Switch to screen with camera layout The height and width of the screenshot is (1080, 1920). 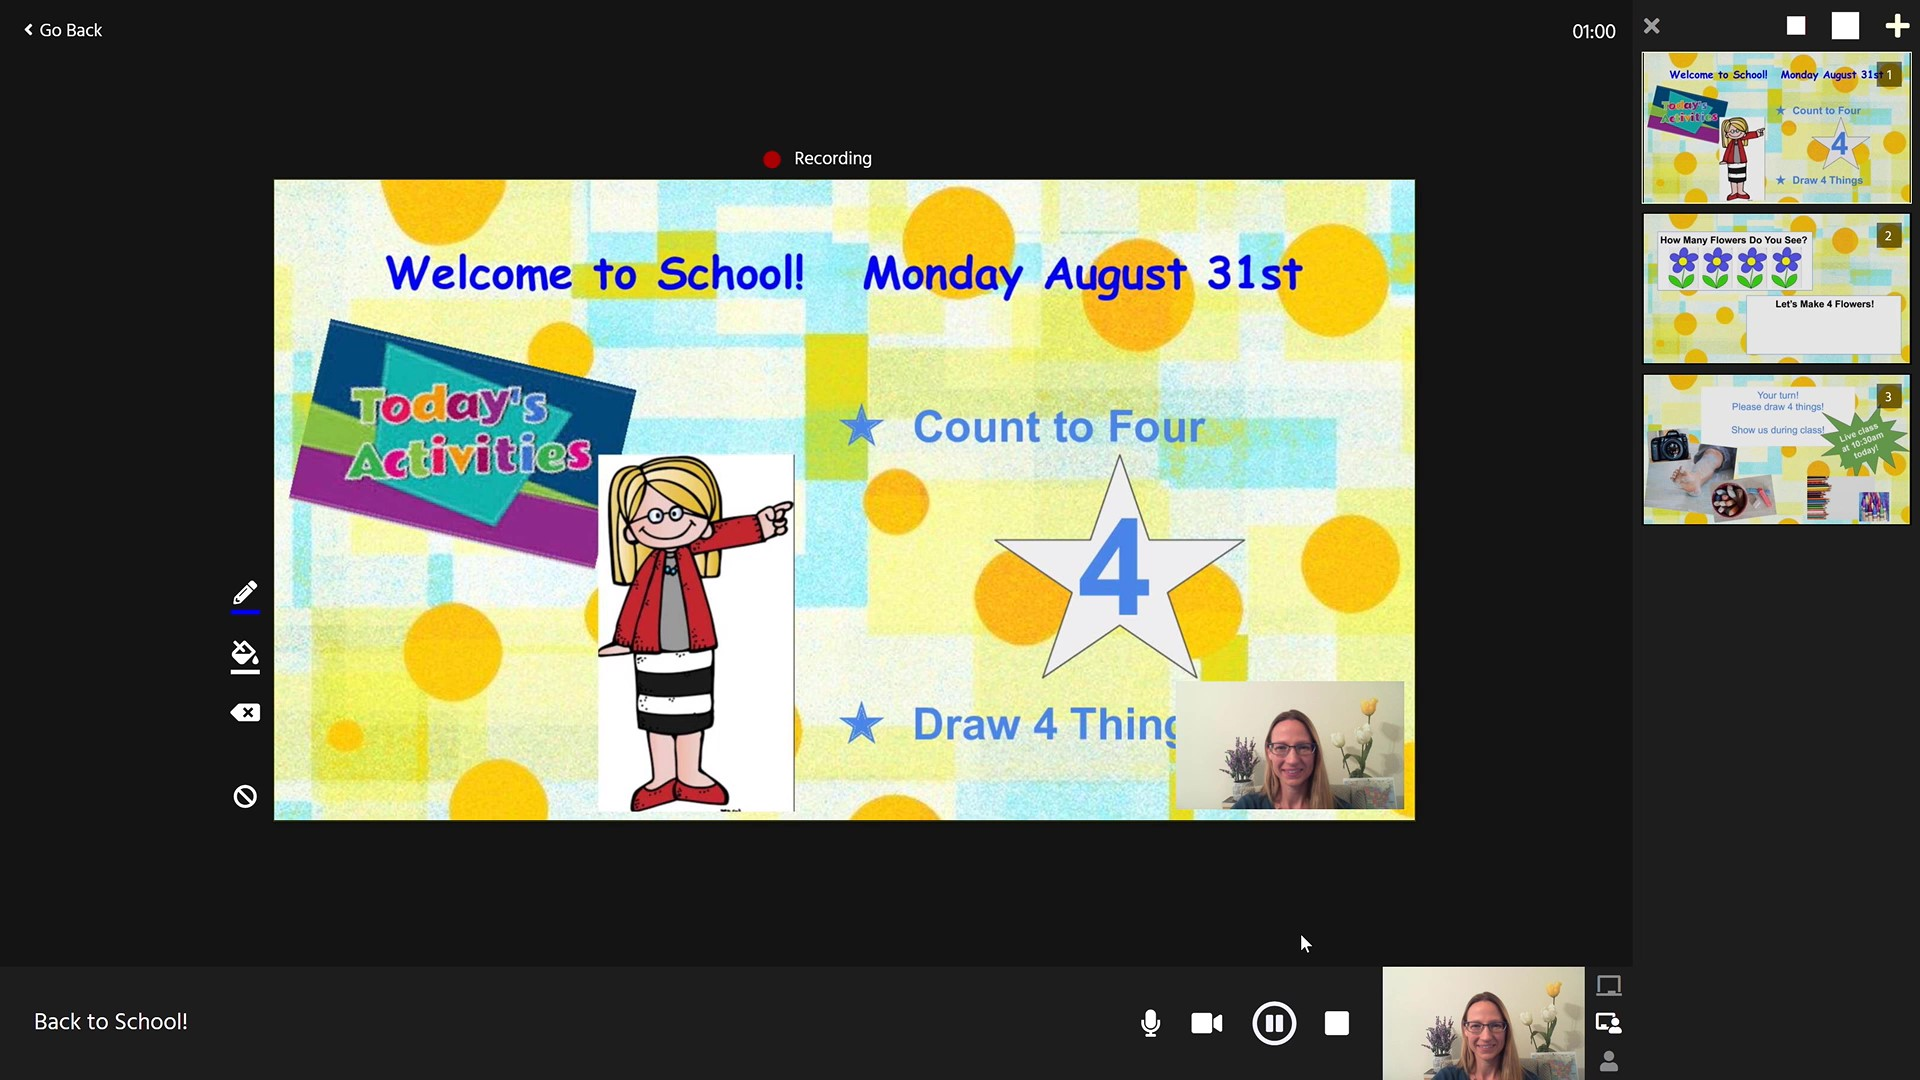click(1609, 1023)
